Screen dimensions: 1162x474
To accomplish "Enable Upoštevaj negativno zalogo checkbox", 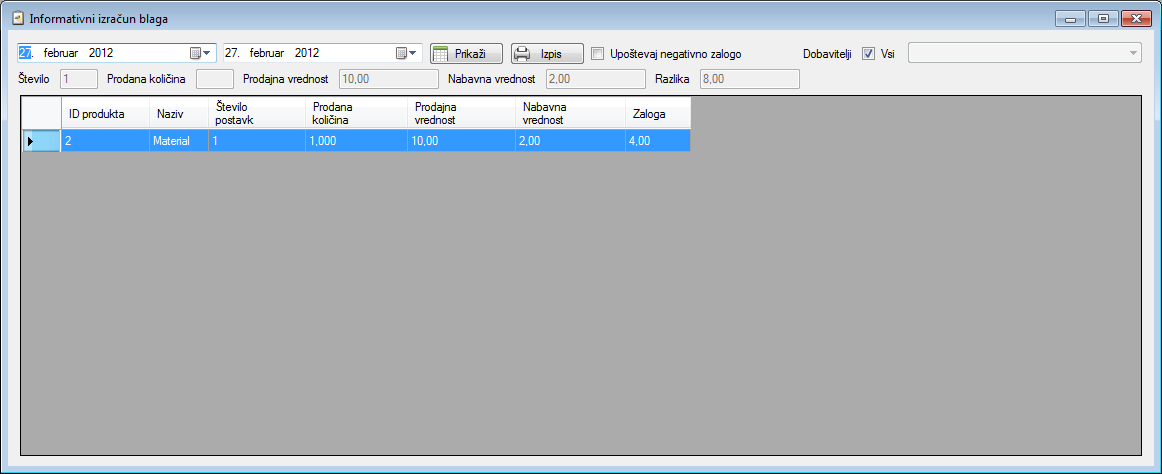I will click(x=598, y=53).
